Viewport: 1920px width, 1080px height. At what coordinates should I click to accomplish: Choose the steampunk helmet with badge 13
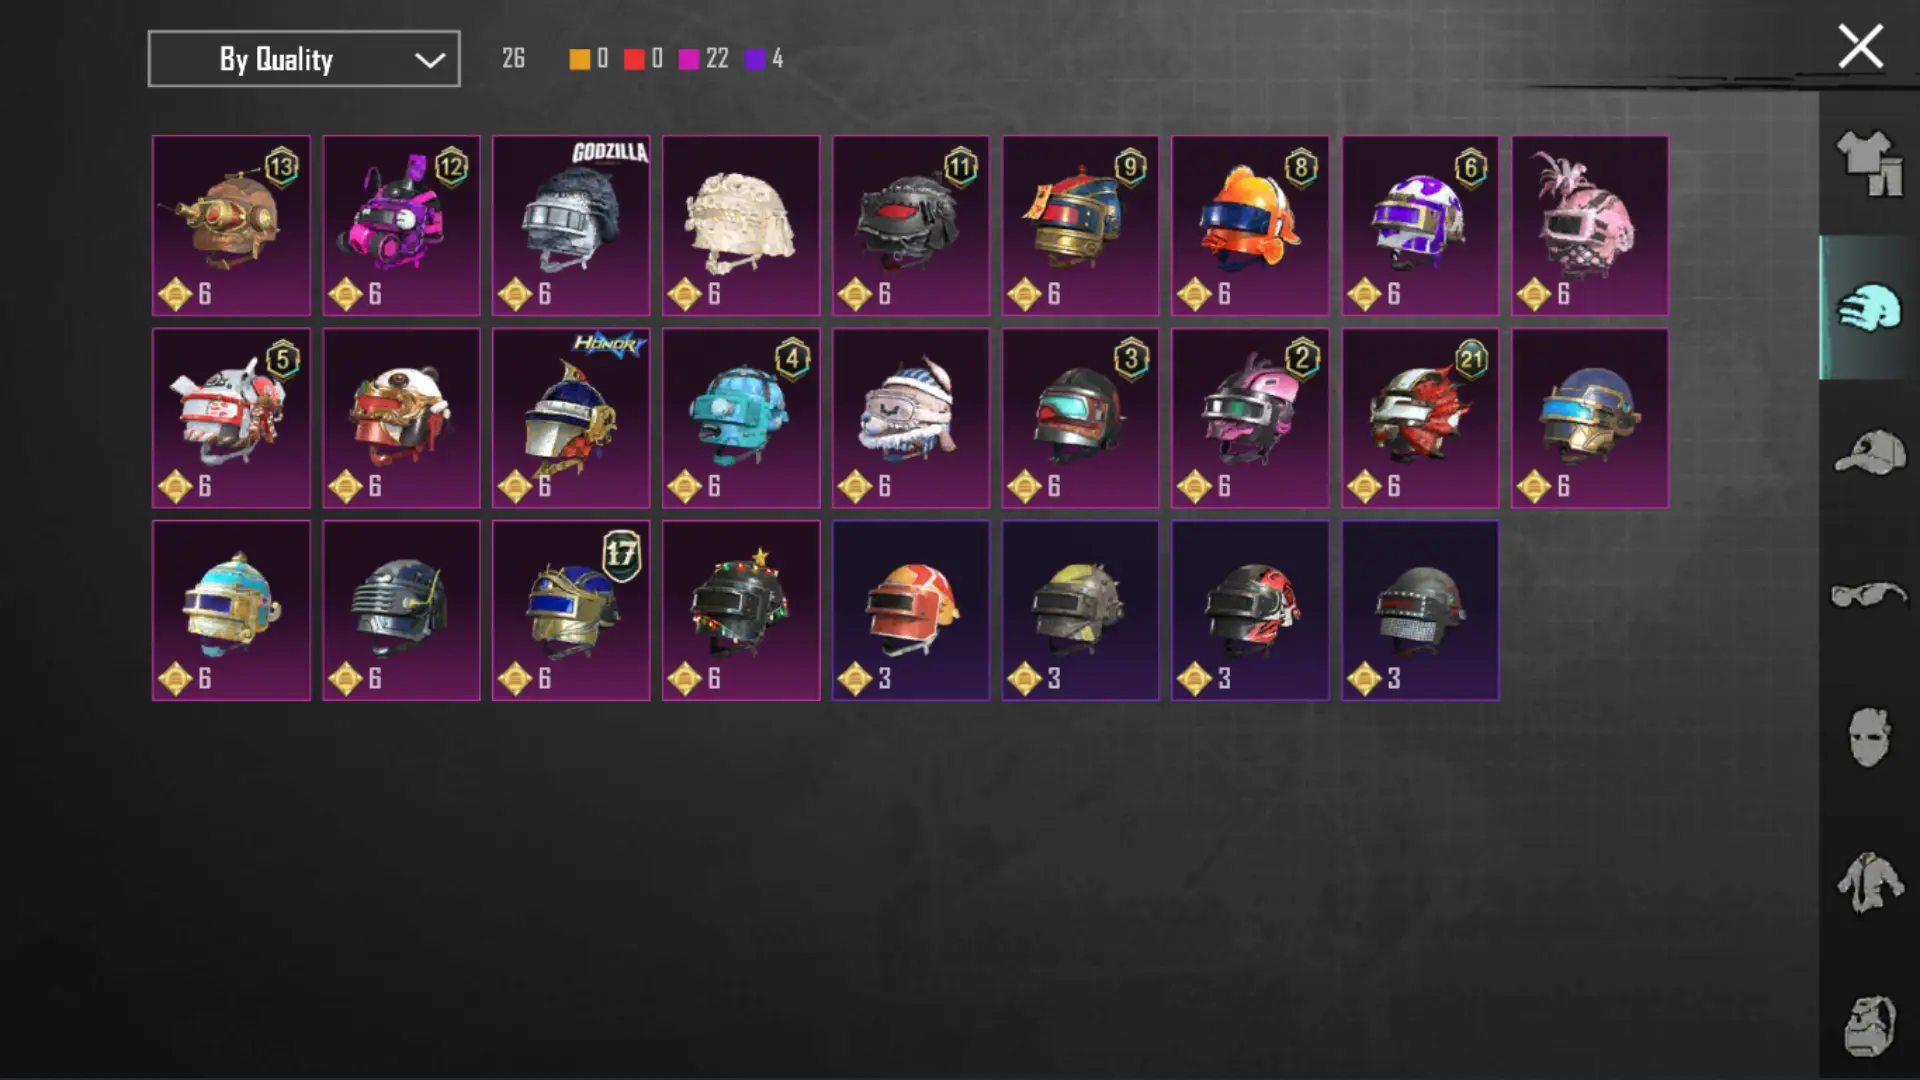point(231,226)
